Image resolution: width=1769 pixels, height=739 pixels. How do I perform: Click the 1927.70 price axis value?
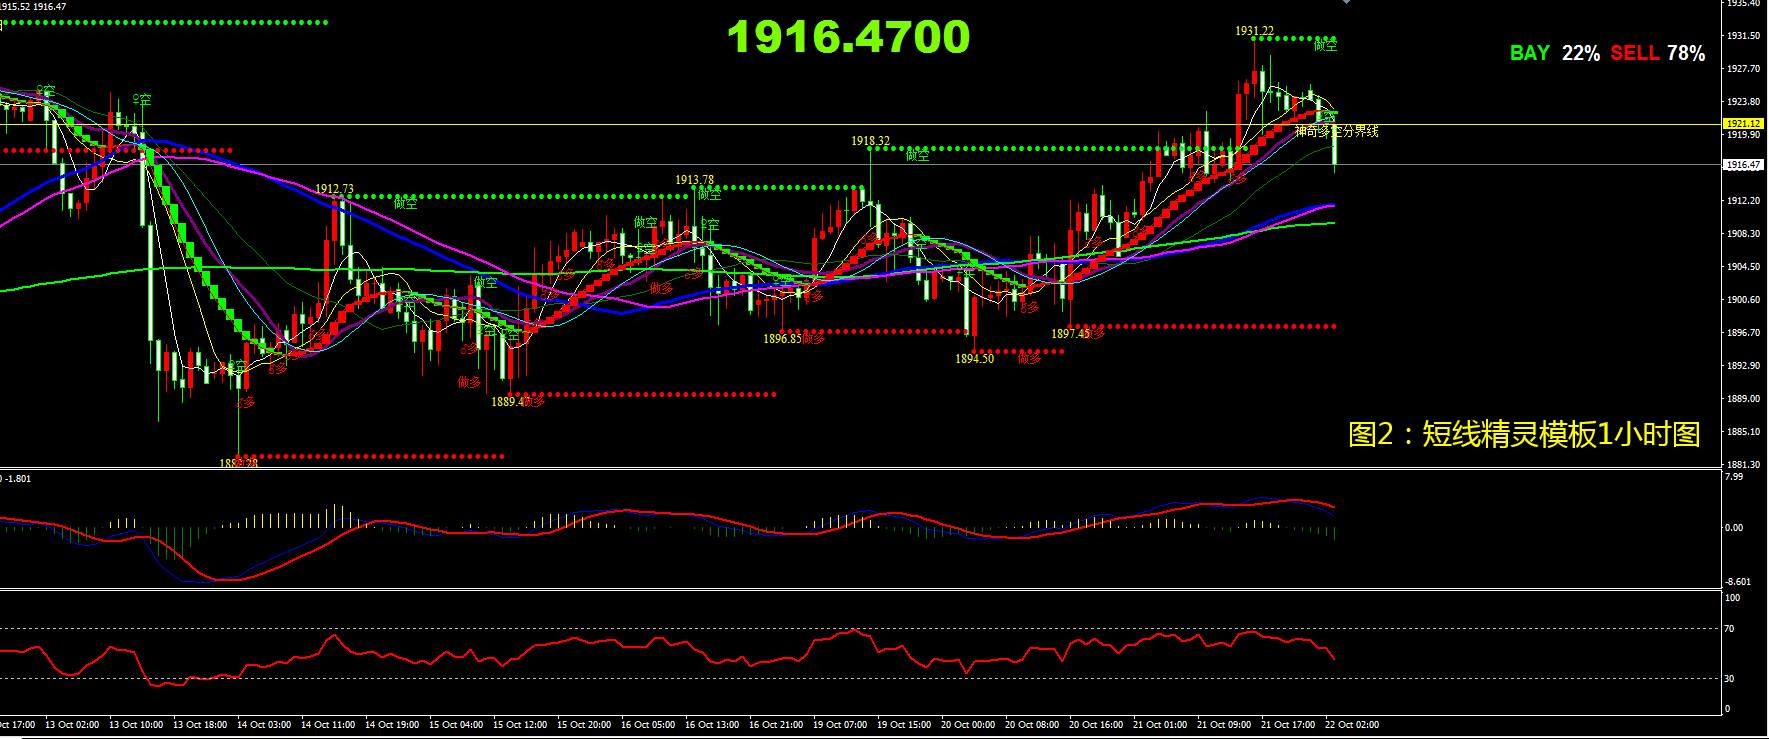pyautogui.click(x=1743, y=69)
